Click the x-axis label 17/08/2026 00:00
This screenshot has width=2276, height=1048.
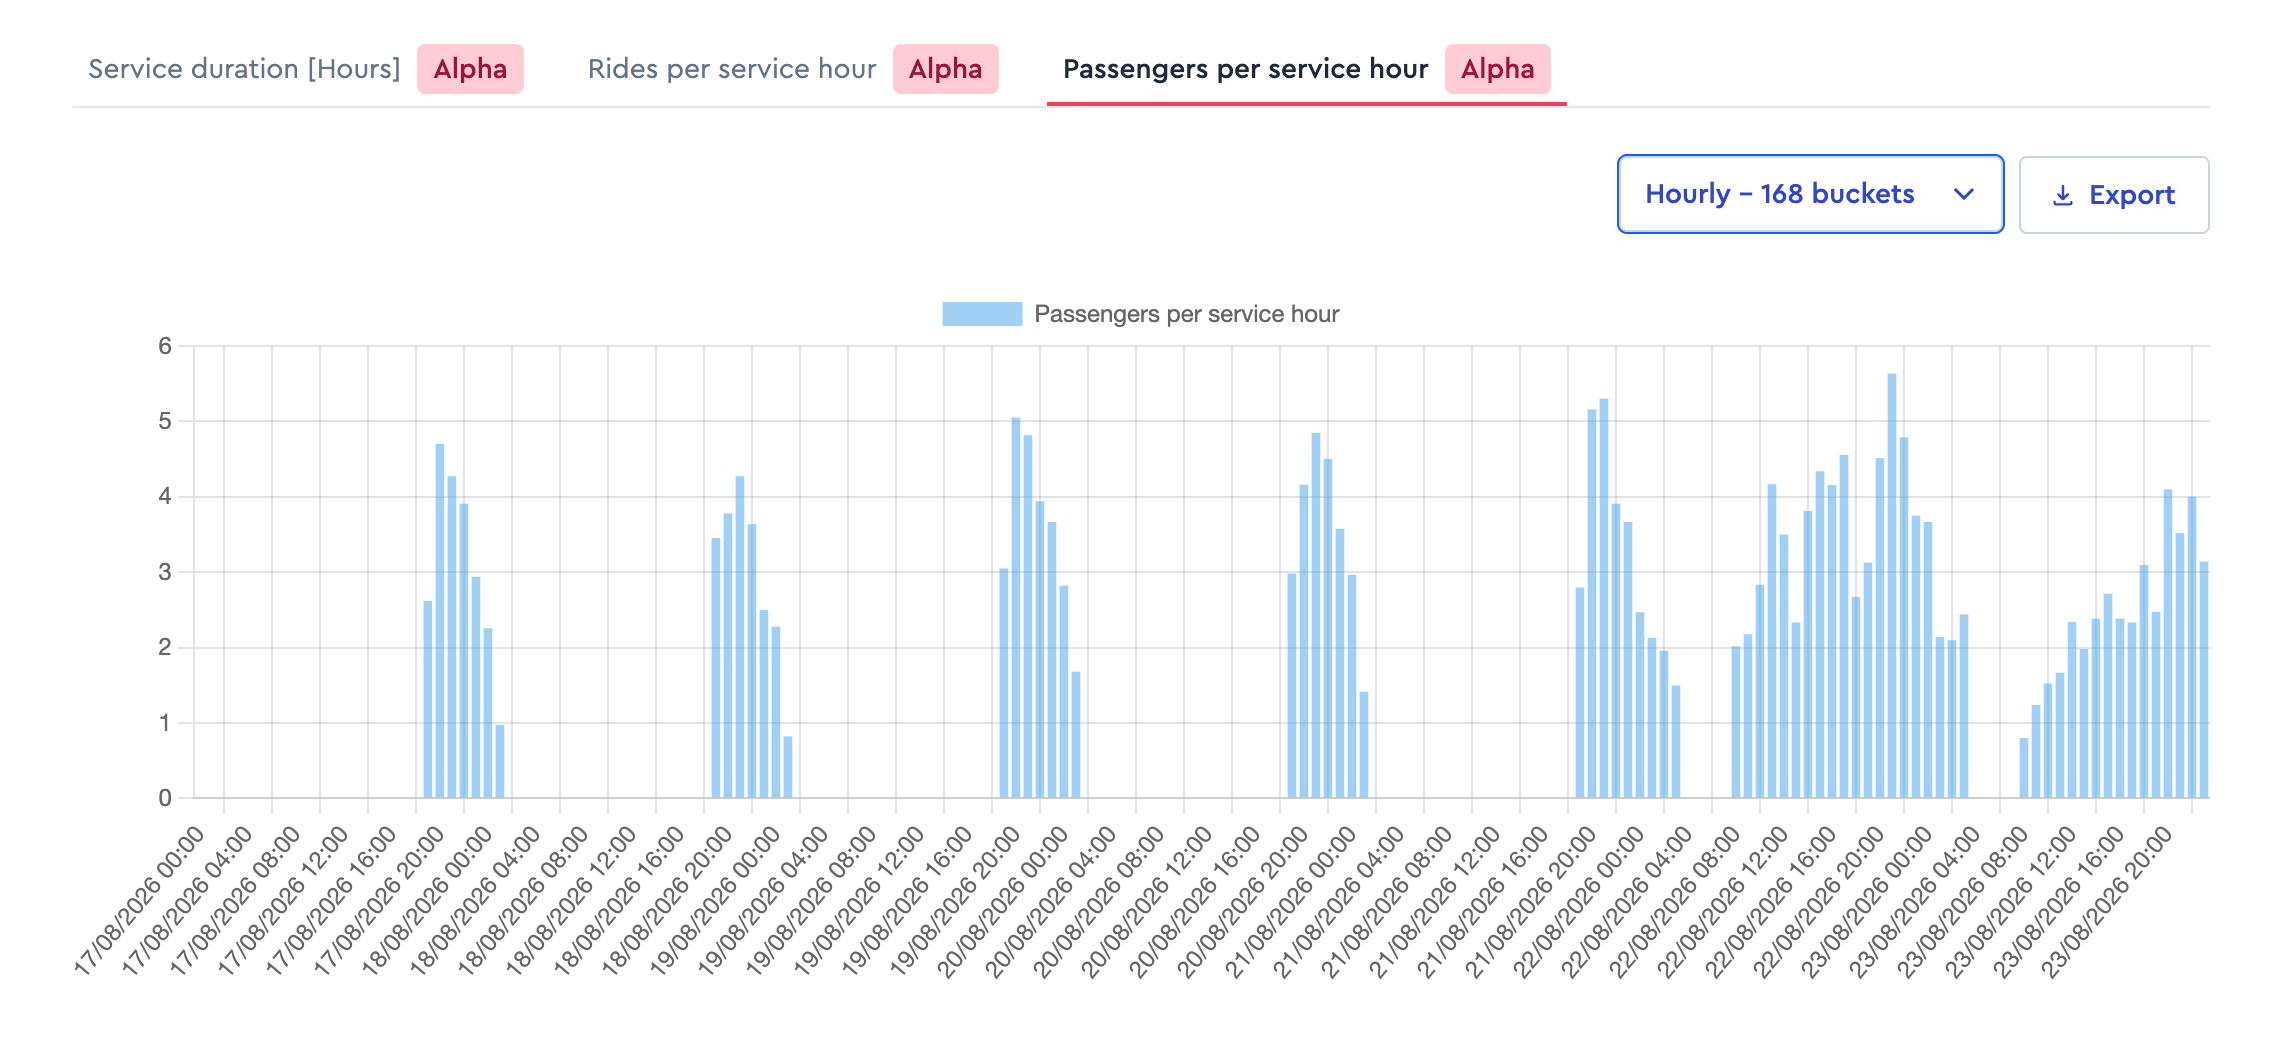140,900
